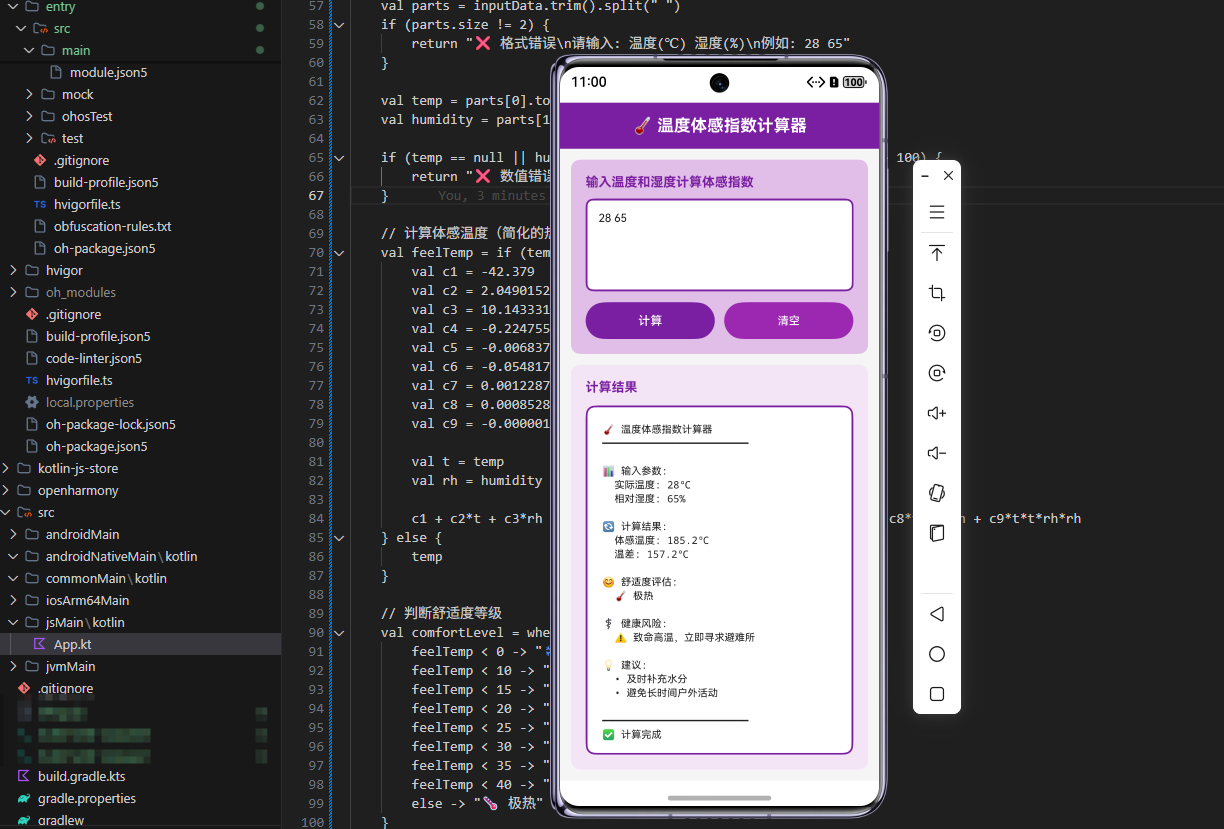Click app title 温度体感指数计算器 header
The width and height of the screenshot is (1224, 829).
point(719,125)
